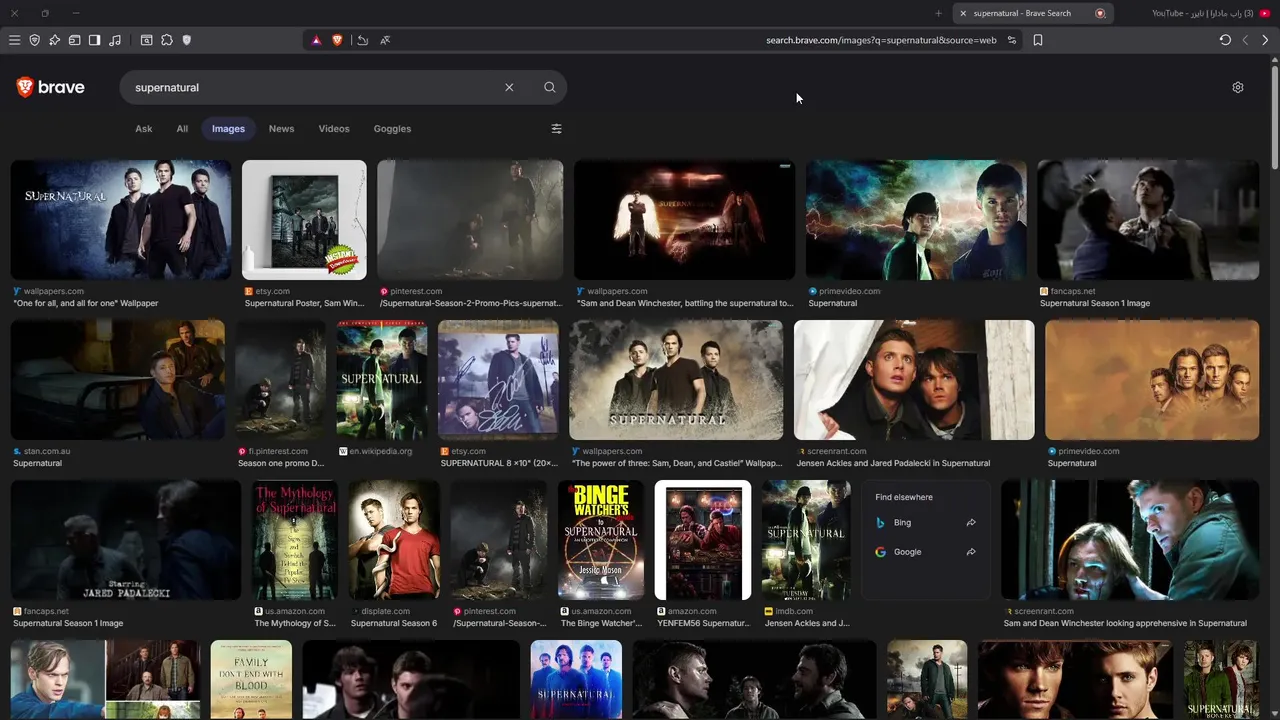Image resolution: width=1280 pixels, height=720 pixels.
Task: Open The Mythology of Supernatural book thumbnail
Action: pos(295,540)
